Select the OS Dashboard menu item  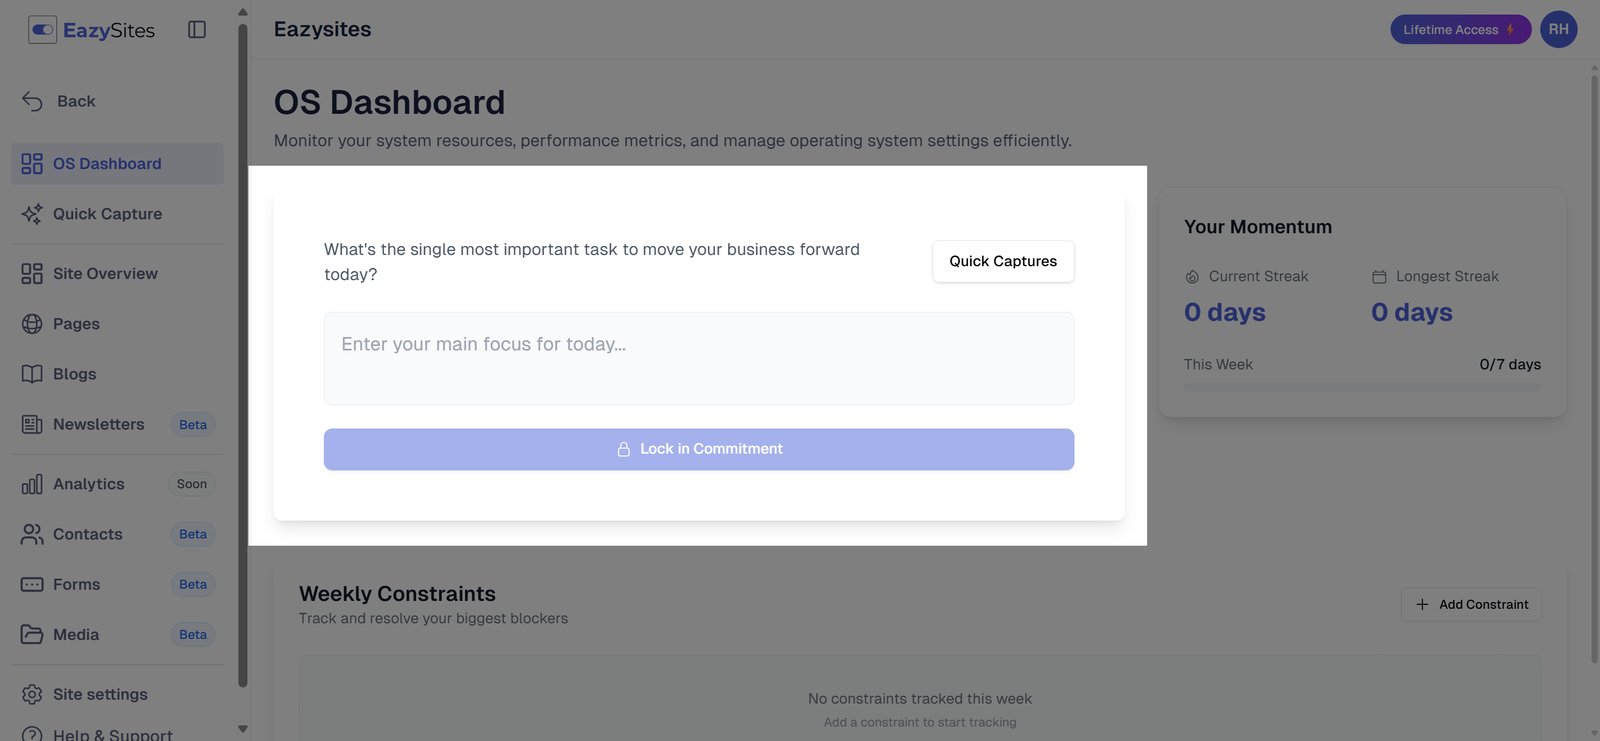point(107,164)
